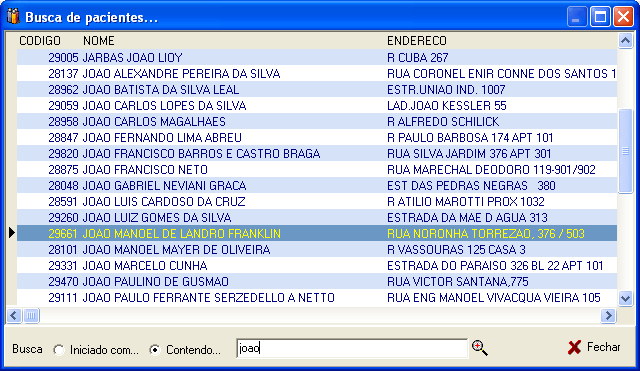Click address R ATILIO MAROTTI PROX 1032
Viewport: 640px width, 371px height.
[466, 202]
